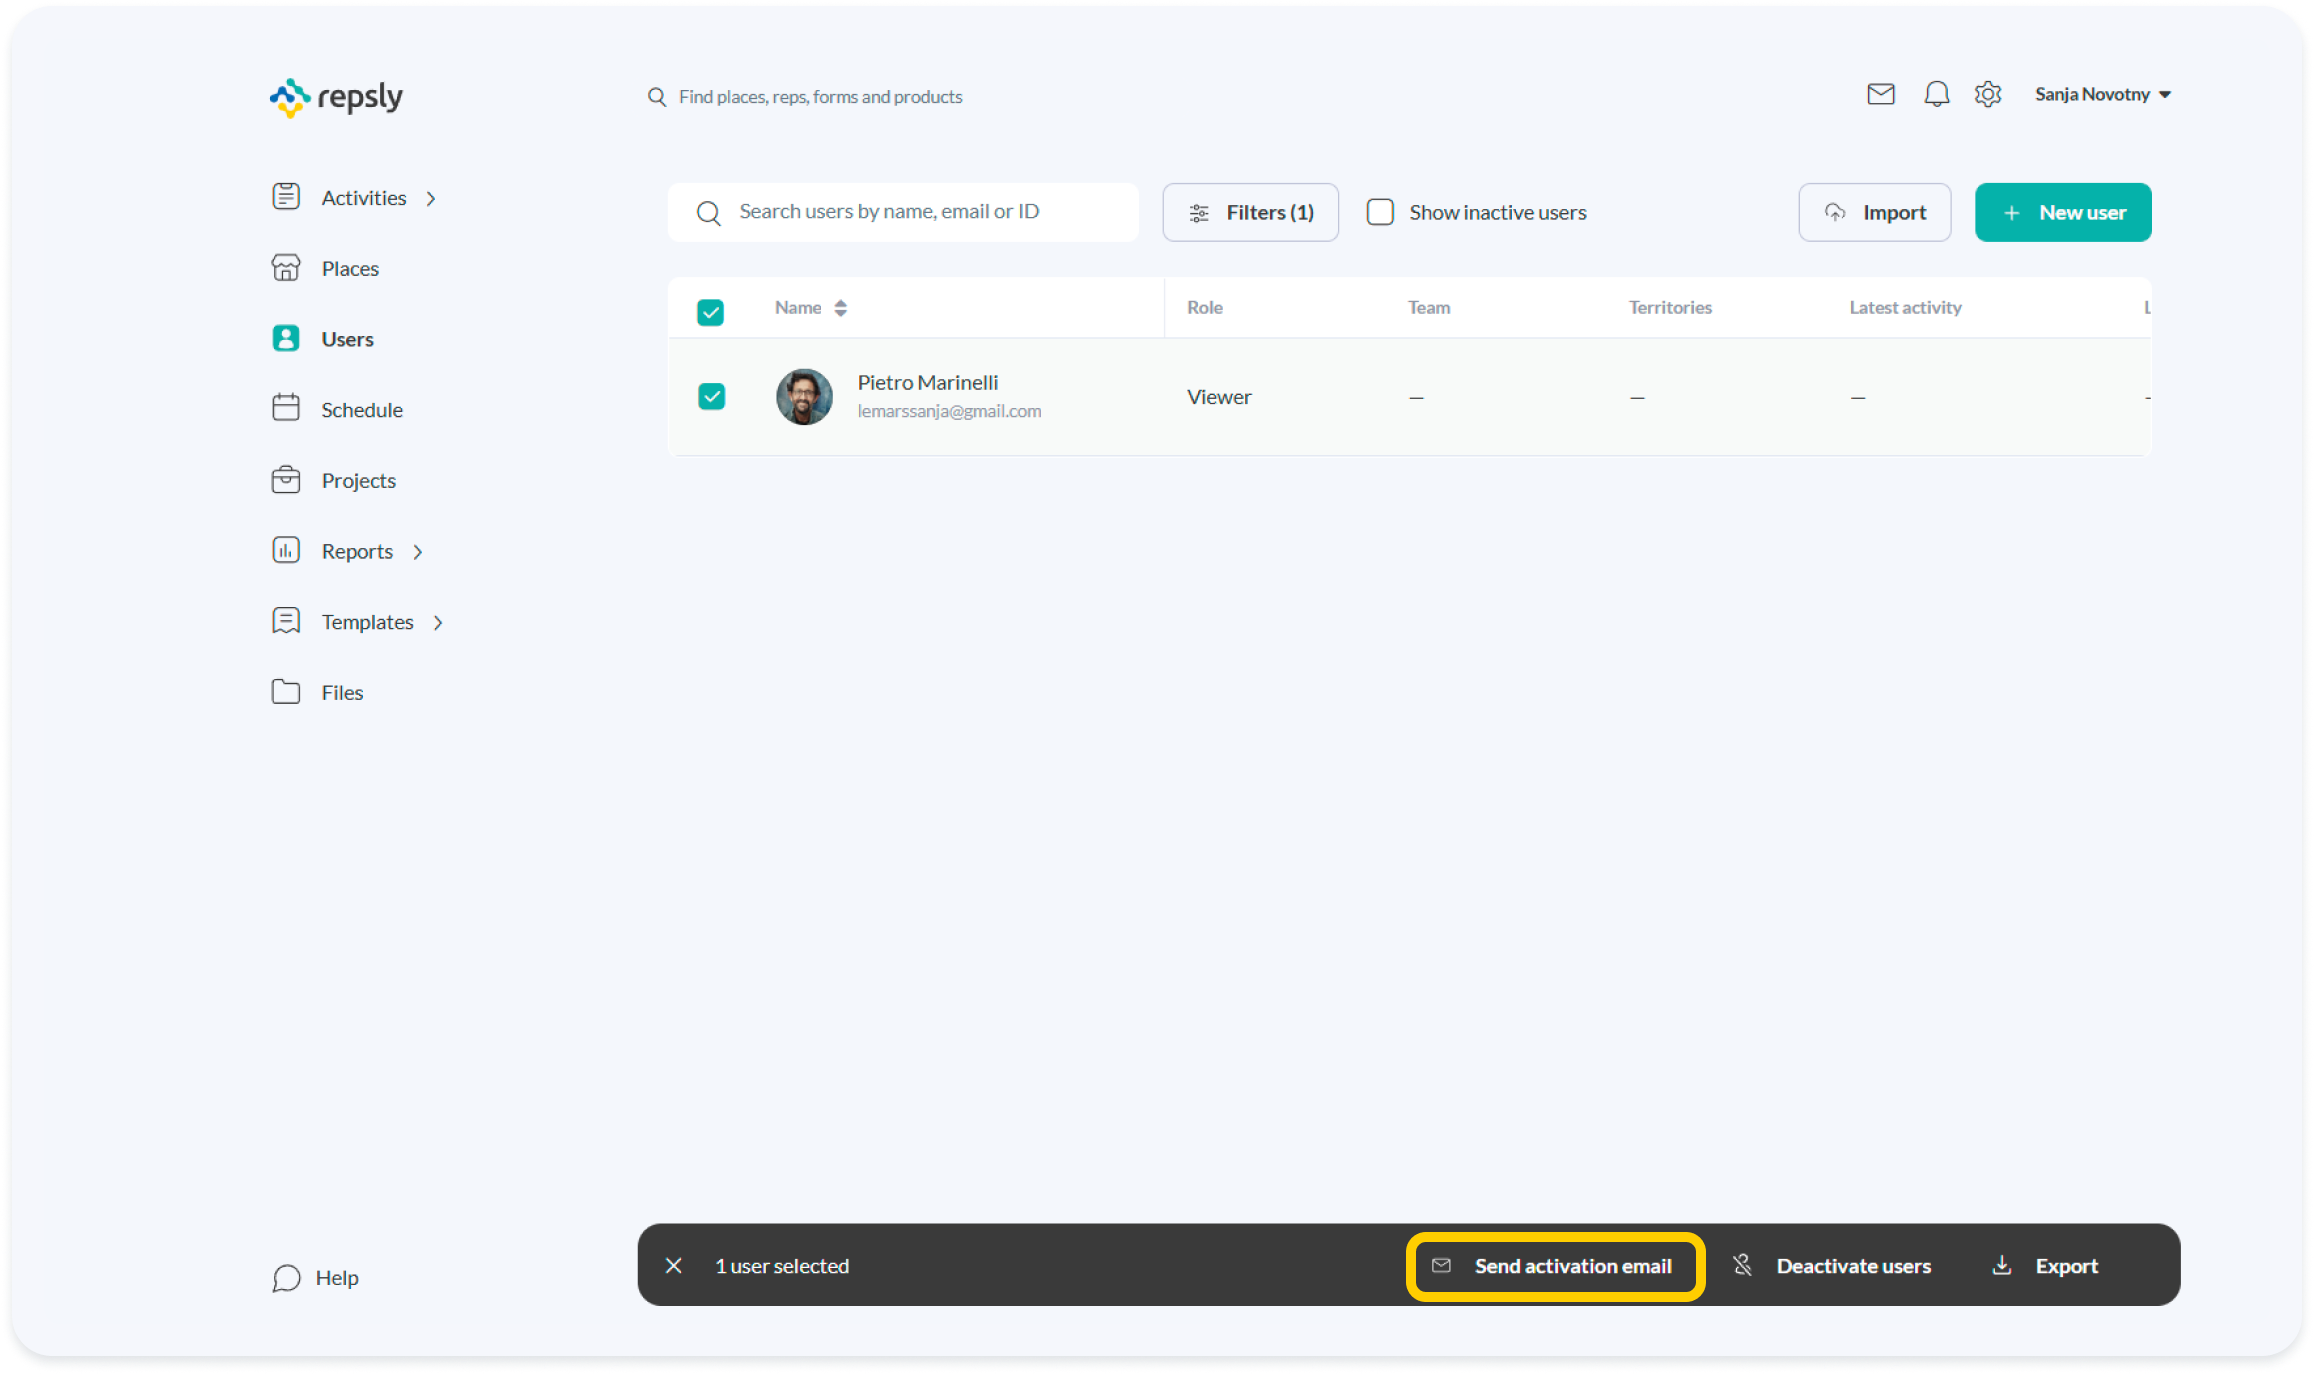The height and width of the screenshot is (1374, 2314).
Task: Open the Help link
Action: tap(315, 1278)
